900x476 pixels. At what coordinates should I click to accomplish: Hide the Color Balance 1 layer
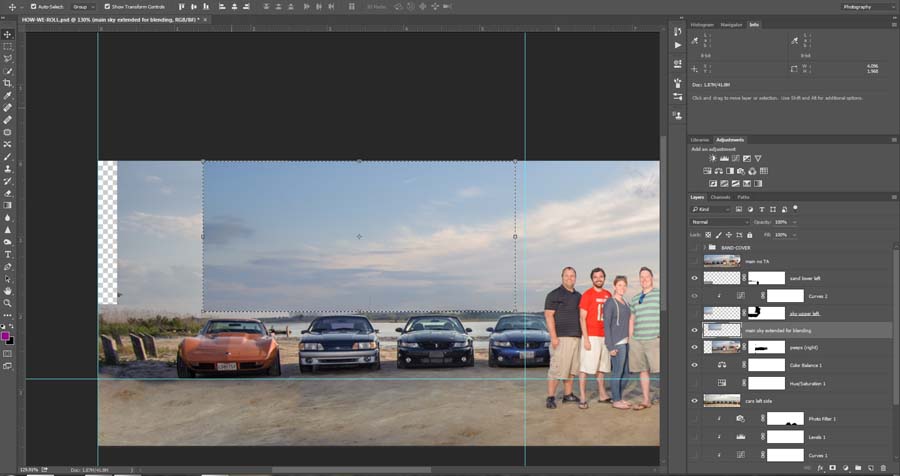[695, 365]
